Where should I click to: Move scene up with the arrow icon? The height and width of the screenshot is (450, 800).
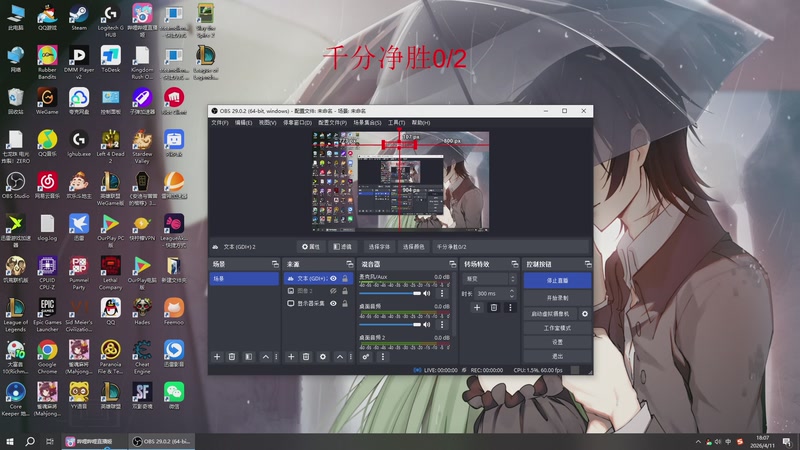[x=265, y=357]
